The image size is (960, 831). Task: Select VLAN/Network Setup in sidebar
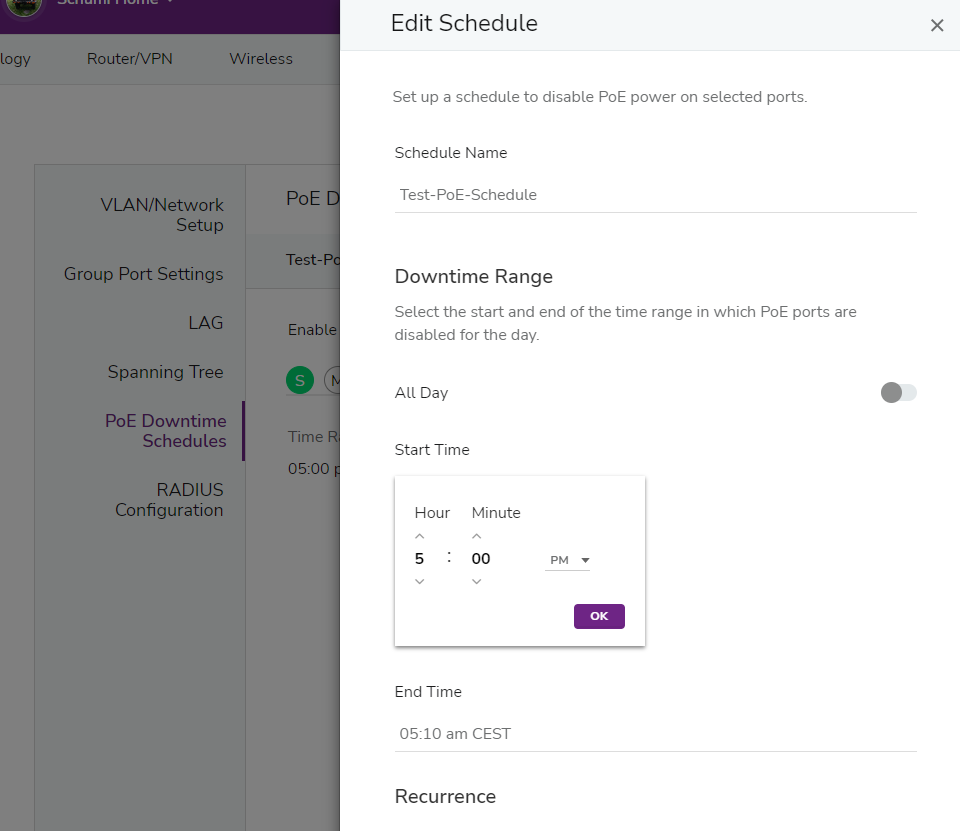(x=162, y=215)
